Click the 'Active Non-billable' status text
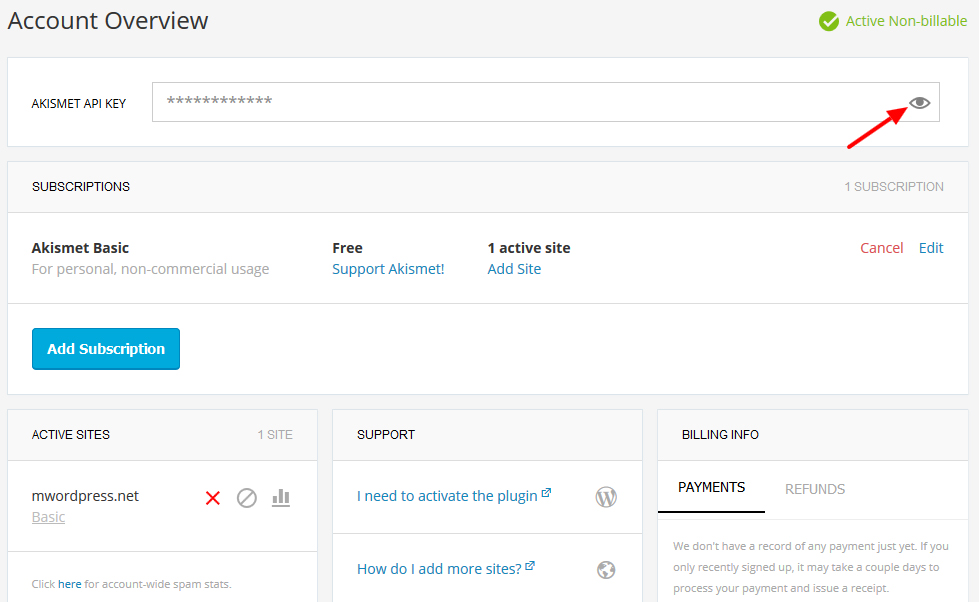This screenshot has height=602, width=979. click(x=906, y=21)
